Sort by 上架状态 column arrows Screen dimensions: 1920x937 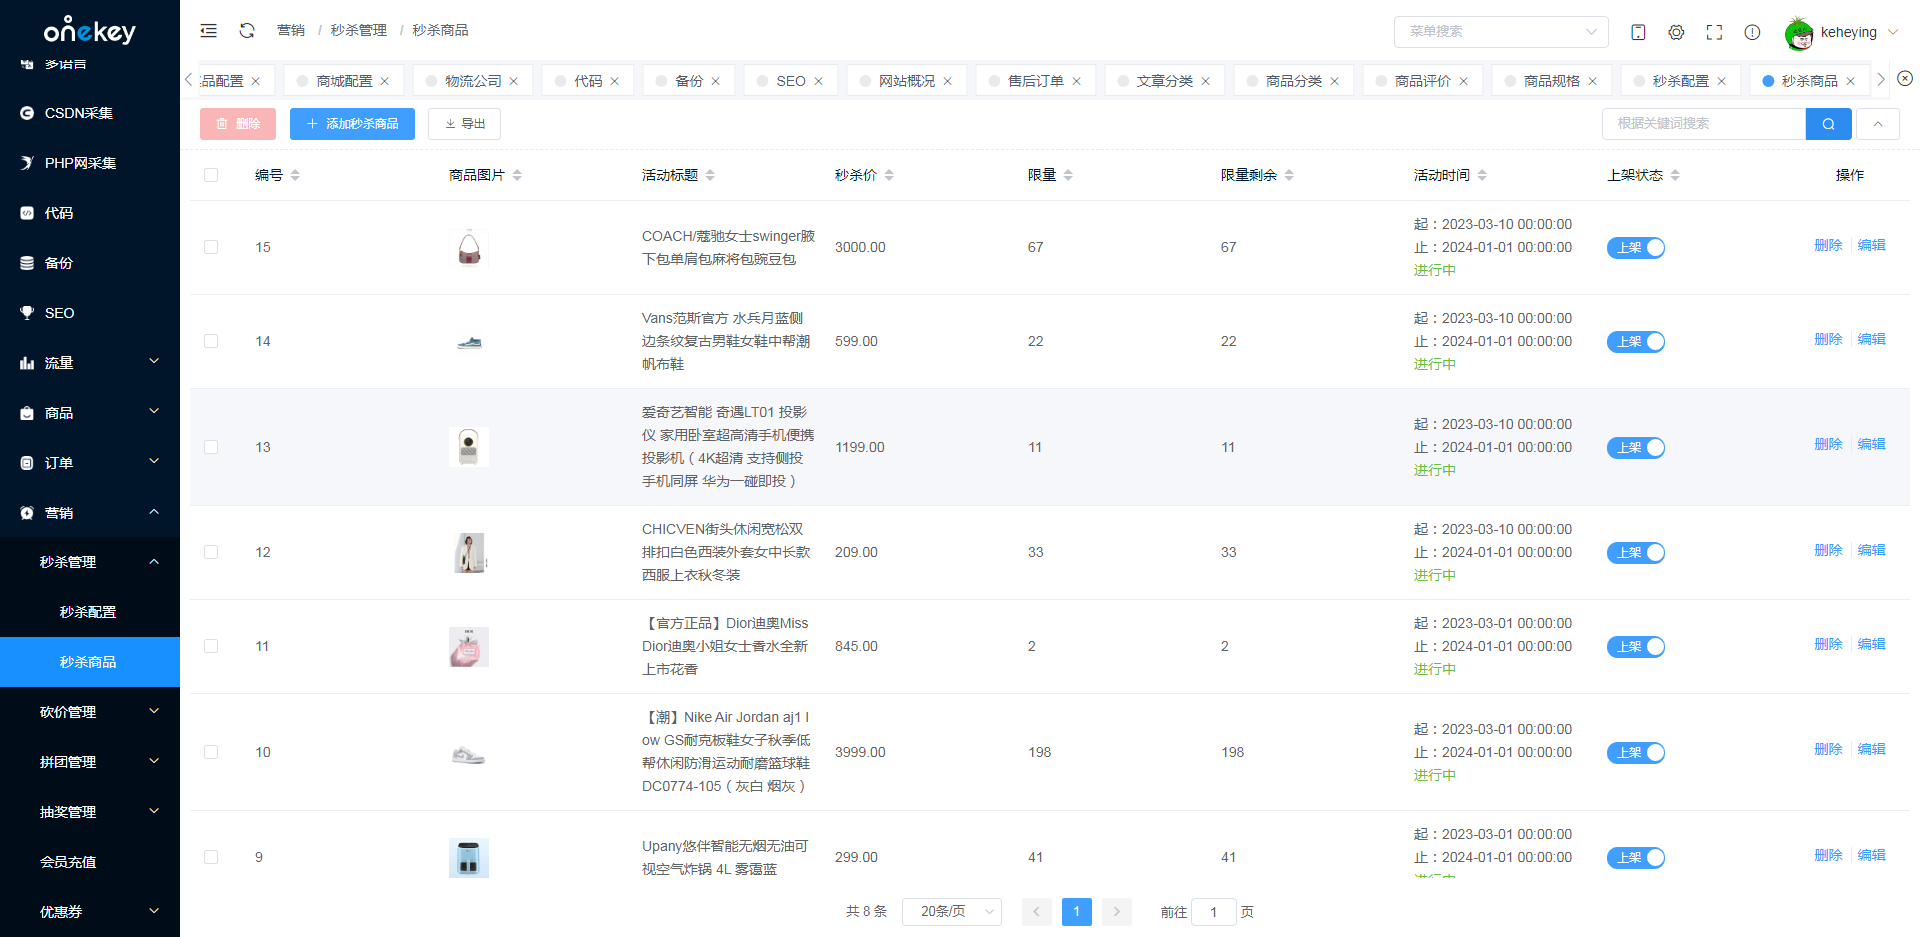(x=1675, y=175)
